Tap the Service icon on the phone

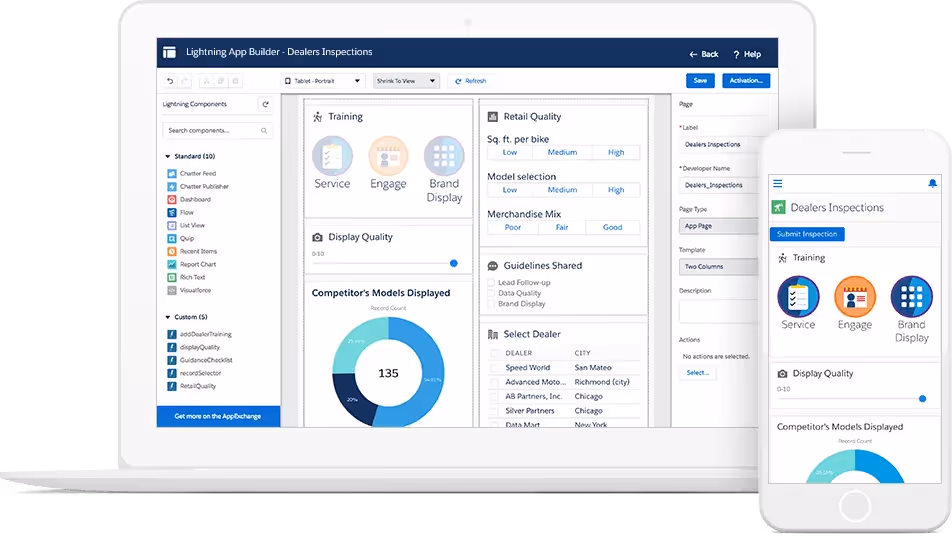[x=798, y=296]
